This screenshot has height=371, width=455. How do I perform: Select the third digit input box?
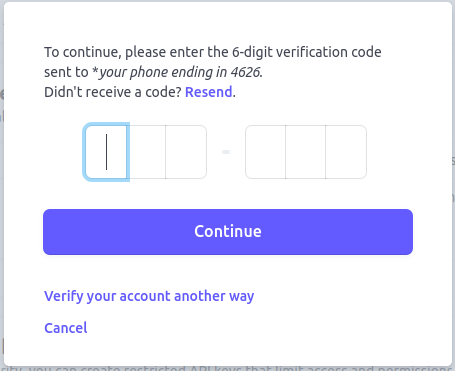pos(186,152)
